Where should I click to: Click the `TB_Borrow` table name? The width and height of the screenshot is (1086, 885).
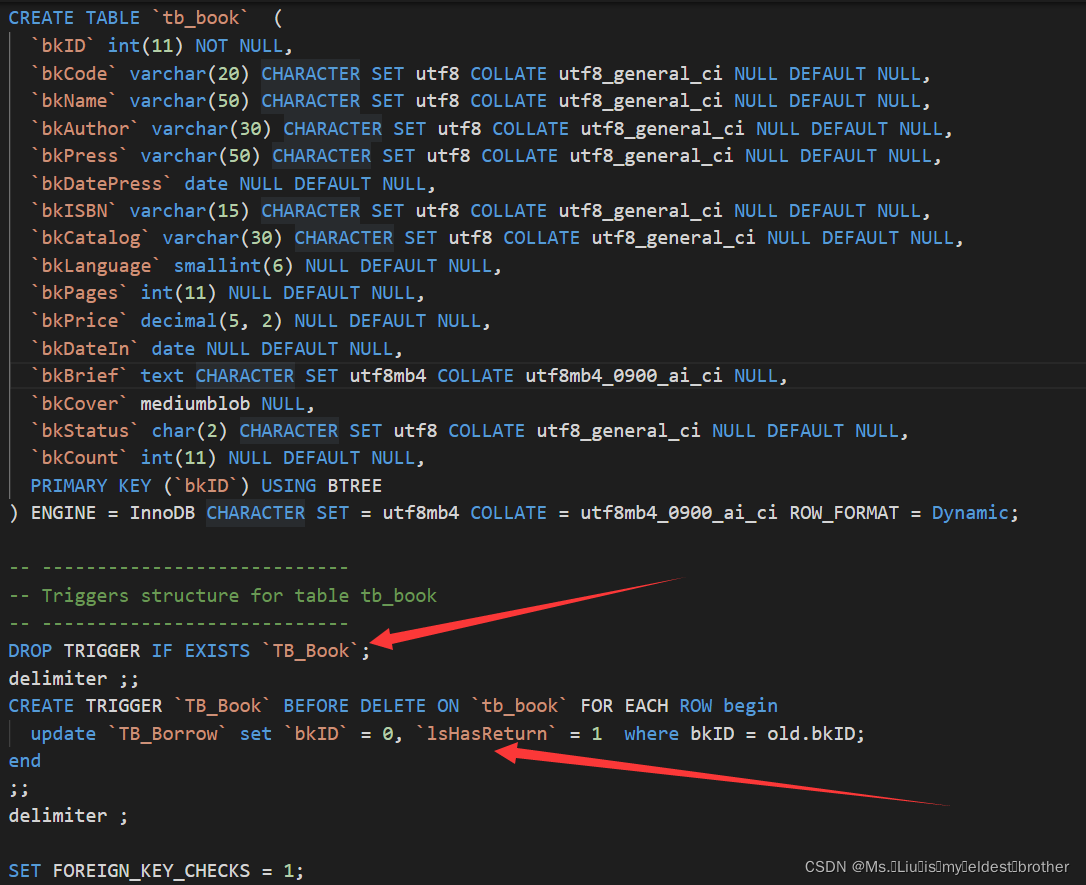(168, 733)
